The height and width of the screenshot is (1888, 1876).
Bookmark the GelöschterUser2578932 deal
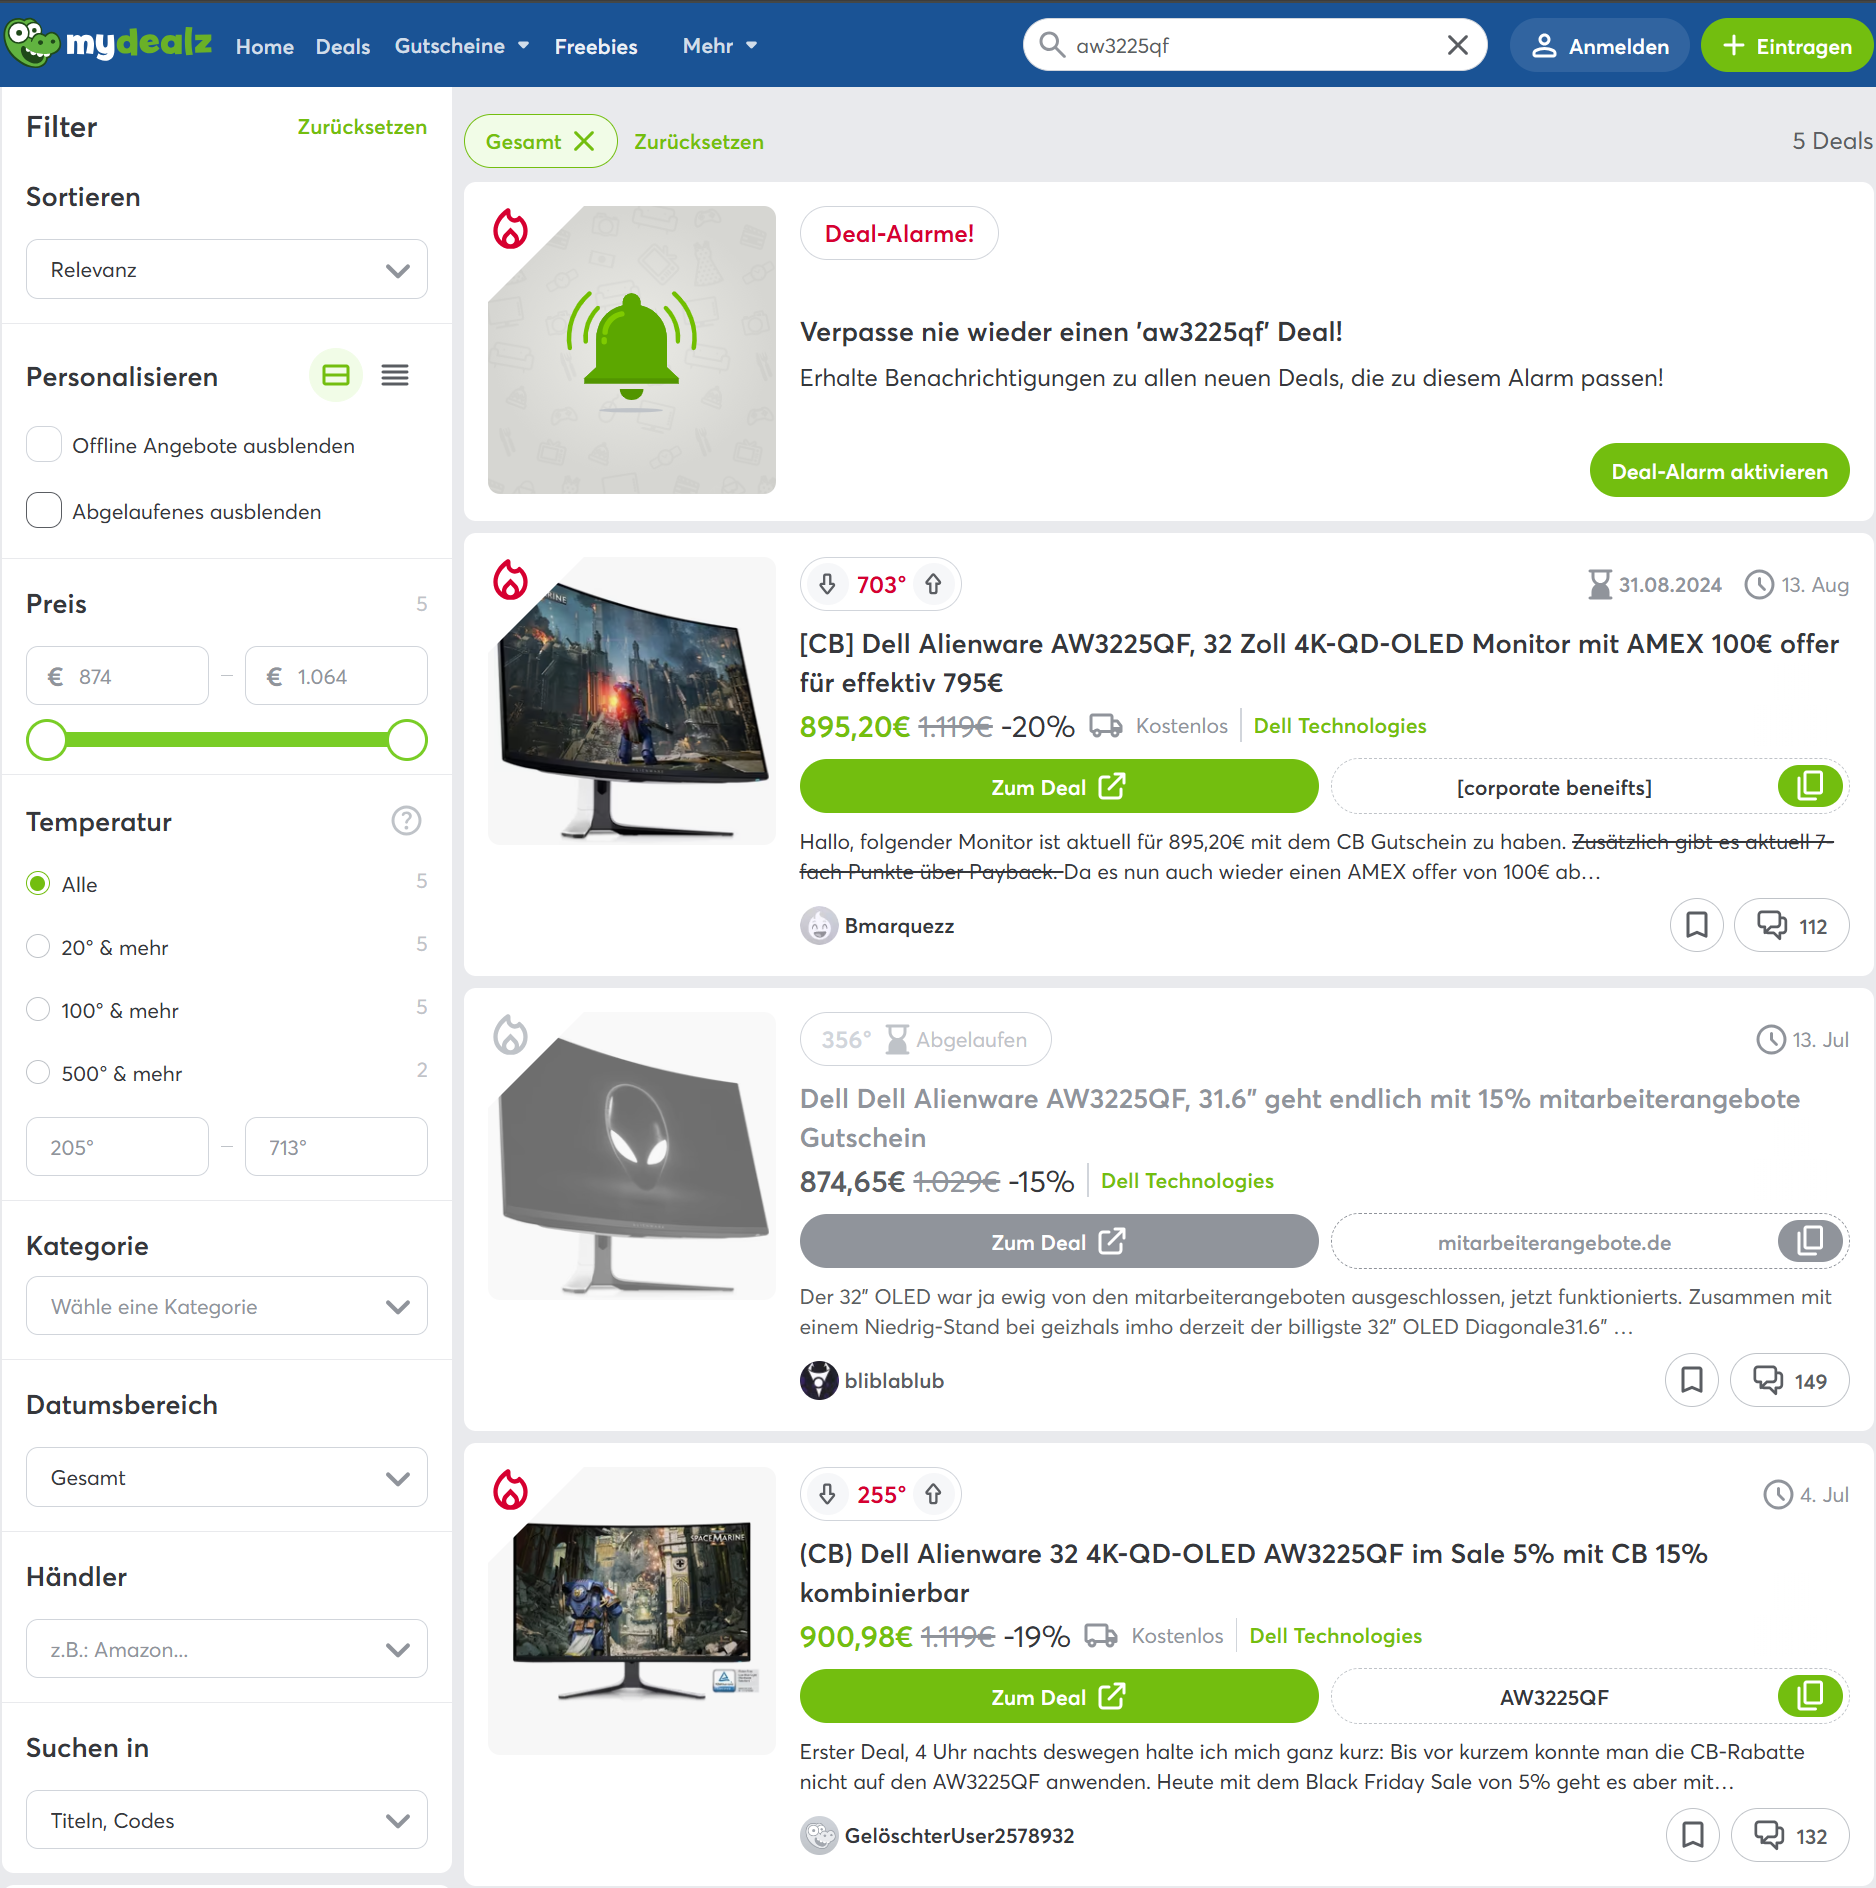point(1693,1835)
